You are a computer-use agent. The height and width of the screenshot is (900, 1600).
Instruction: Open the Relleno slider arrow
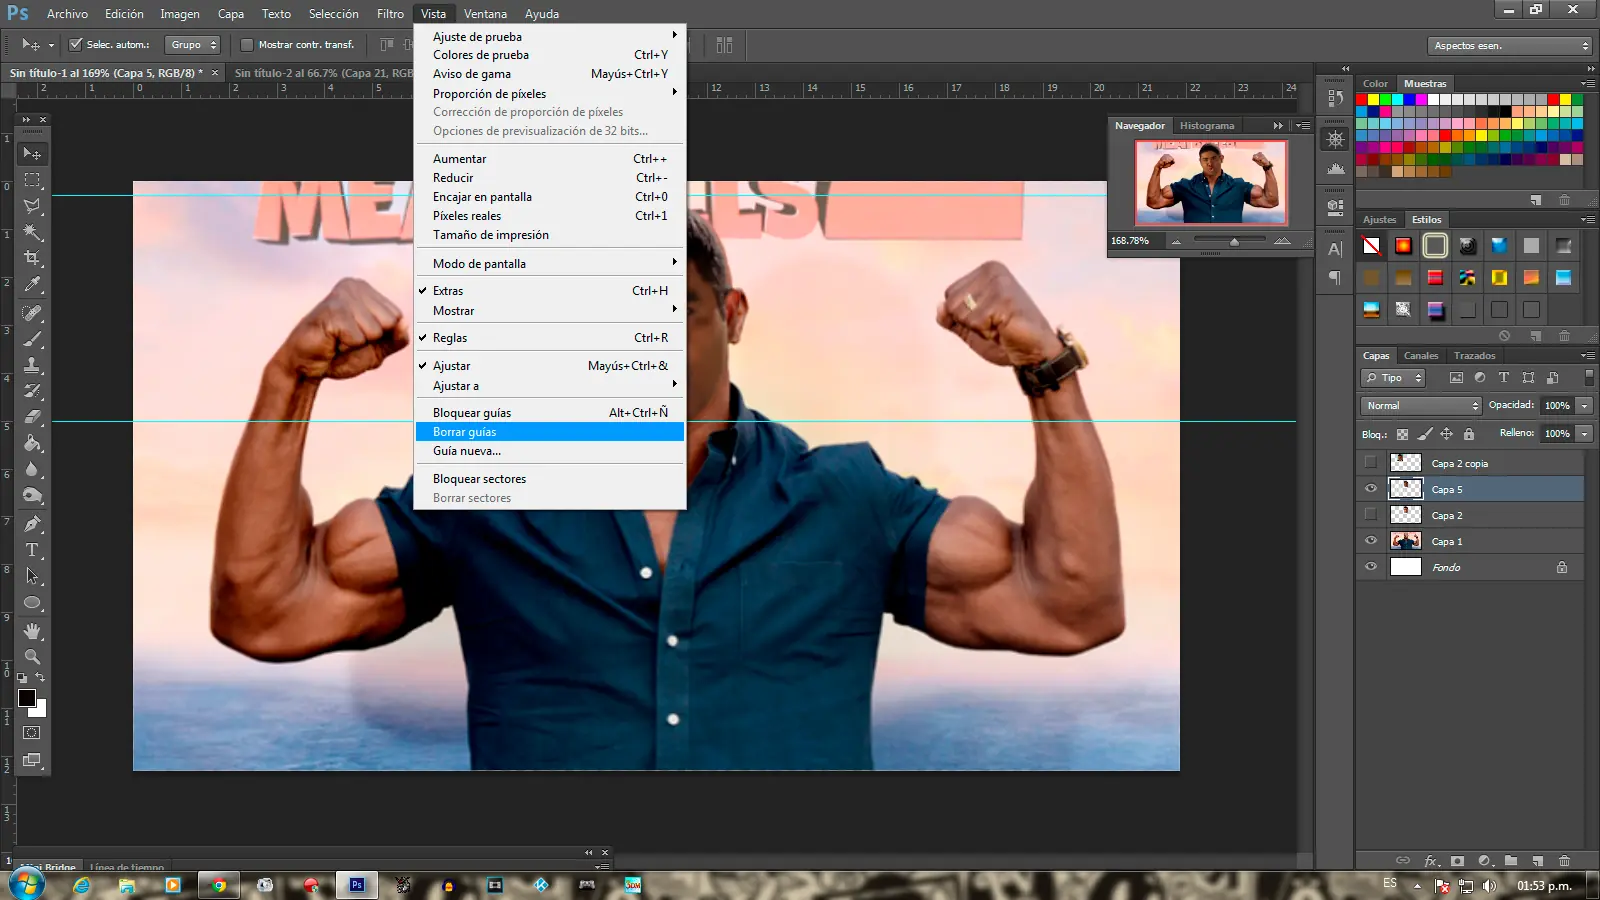coord(1584,434)
